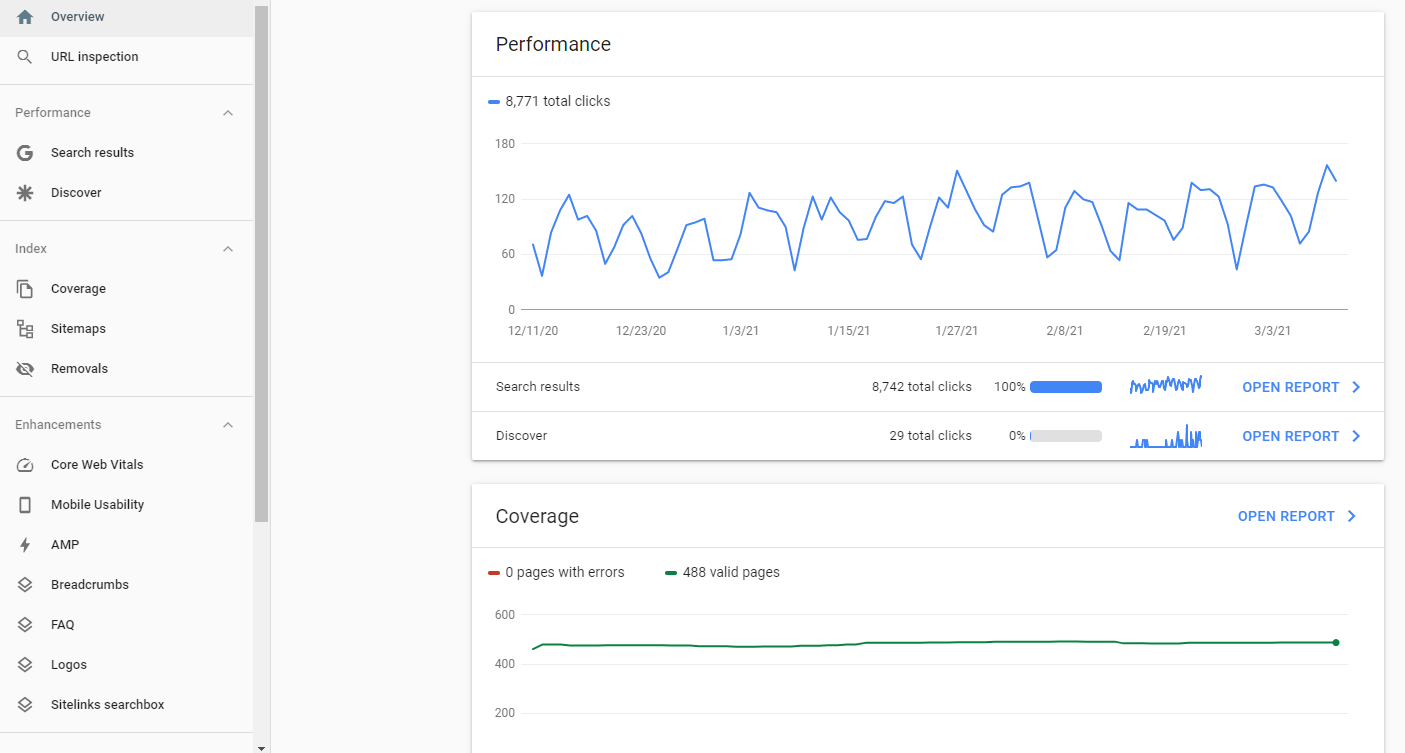This screenshot has height=753, width=1405.
Task: Open URL inspection via magnifier icon
Action: coord(25,56)
